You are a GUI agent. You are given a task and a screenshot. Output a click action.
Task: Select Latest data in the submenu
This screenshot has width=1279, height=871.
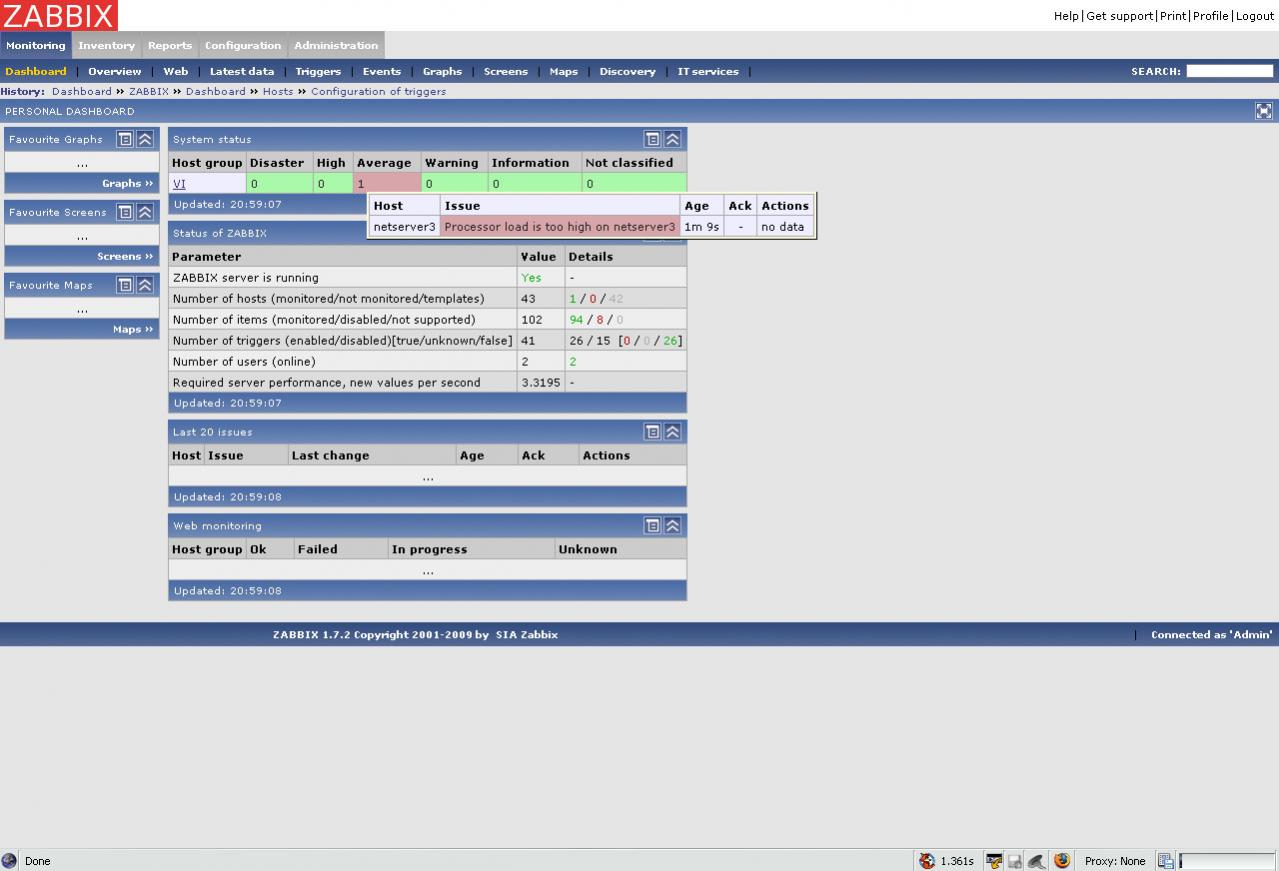coord(242,71)
